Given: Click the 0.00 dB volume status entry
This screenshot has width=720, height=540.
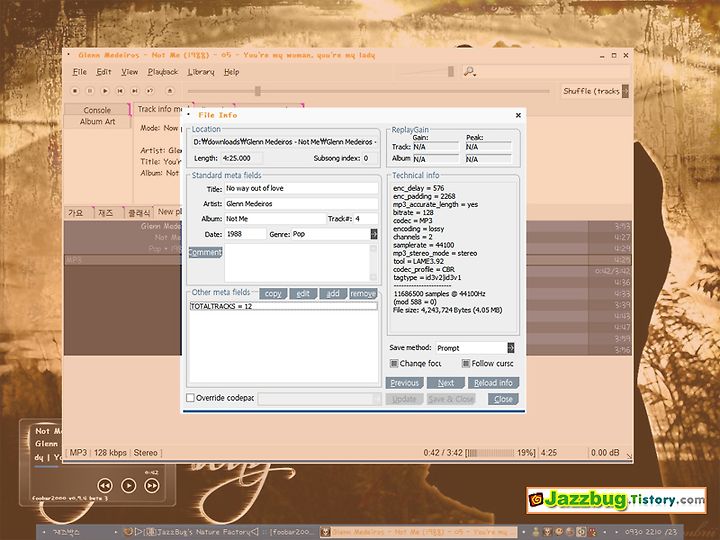Looking at the screenshot, I should 605,453.
